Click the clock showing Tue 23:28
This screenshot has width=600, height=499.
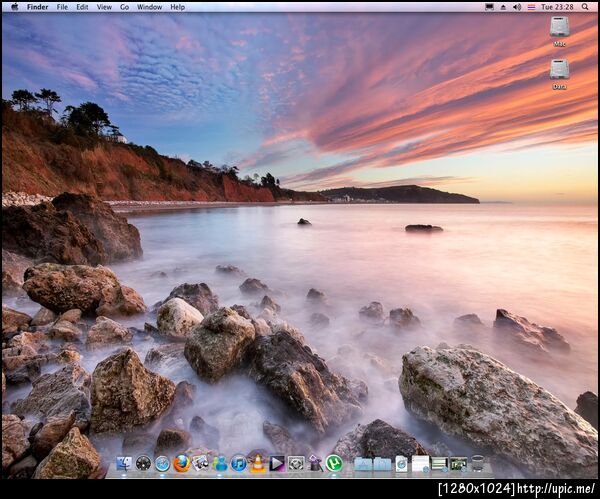(x=557, y=7)
